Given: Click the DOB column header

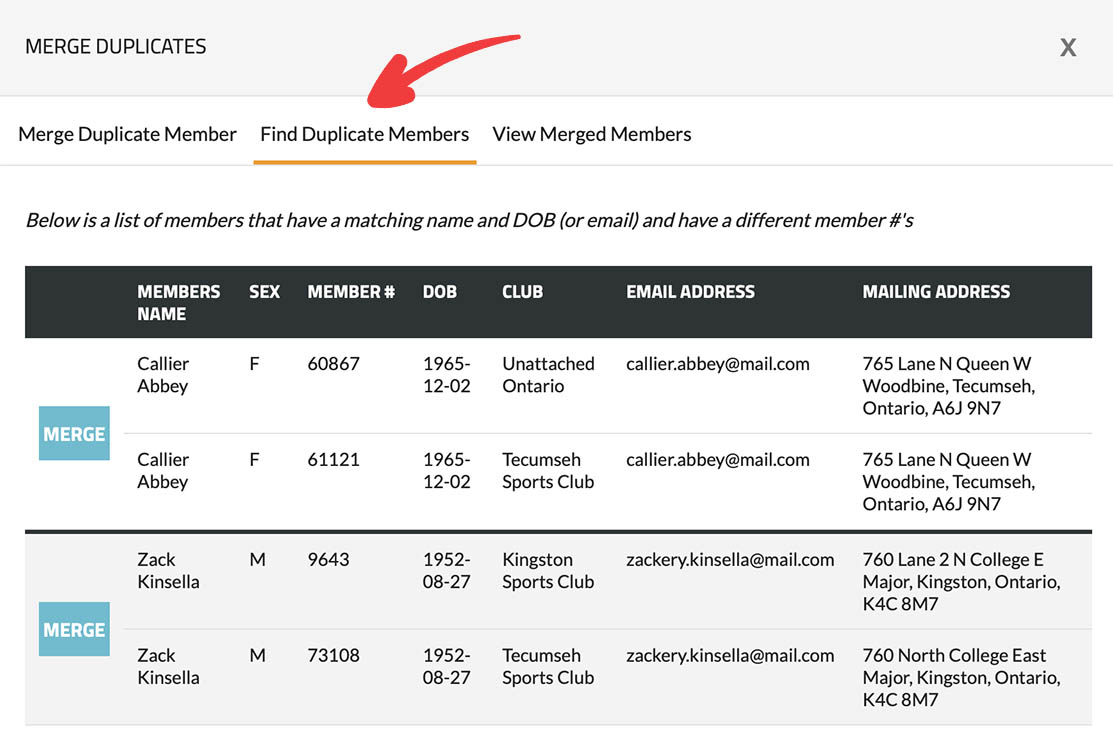Looking at the screenshot, I should (x=439, y=292).
